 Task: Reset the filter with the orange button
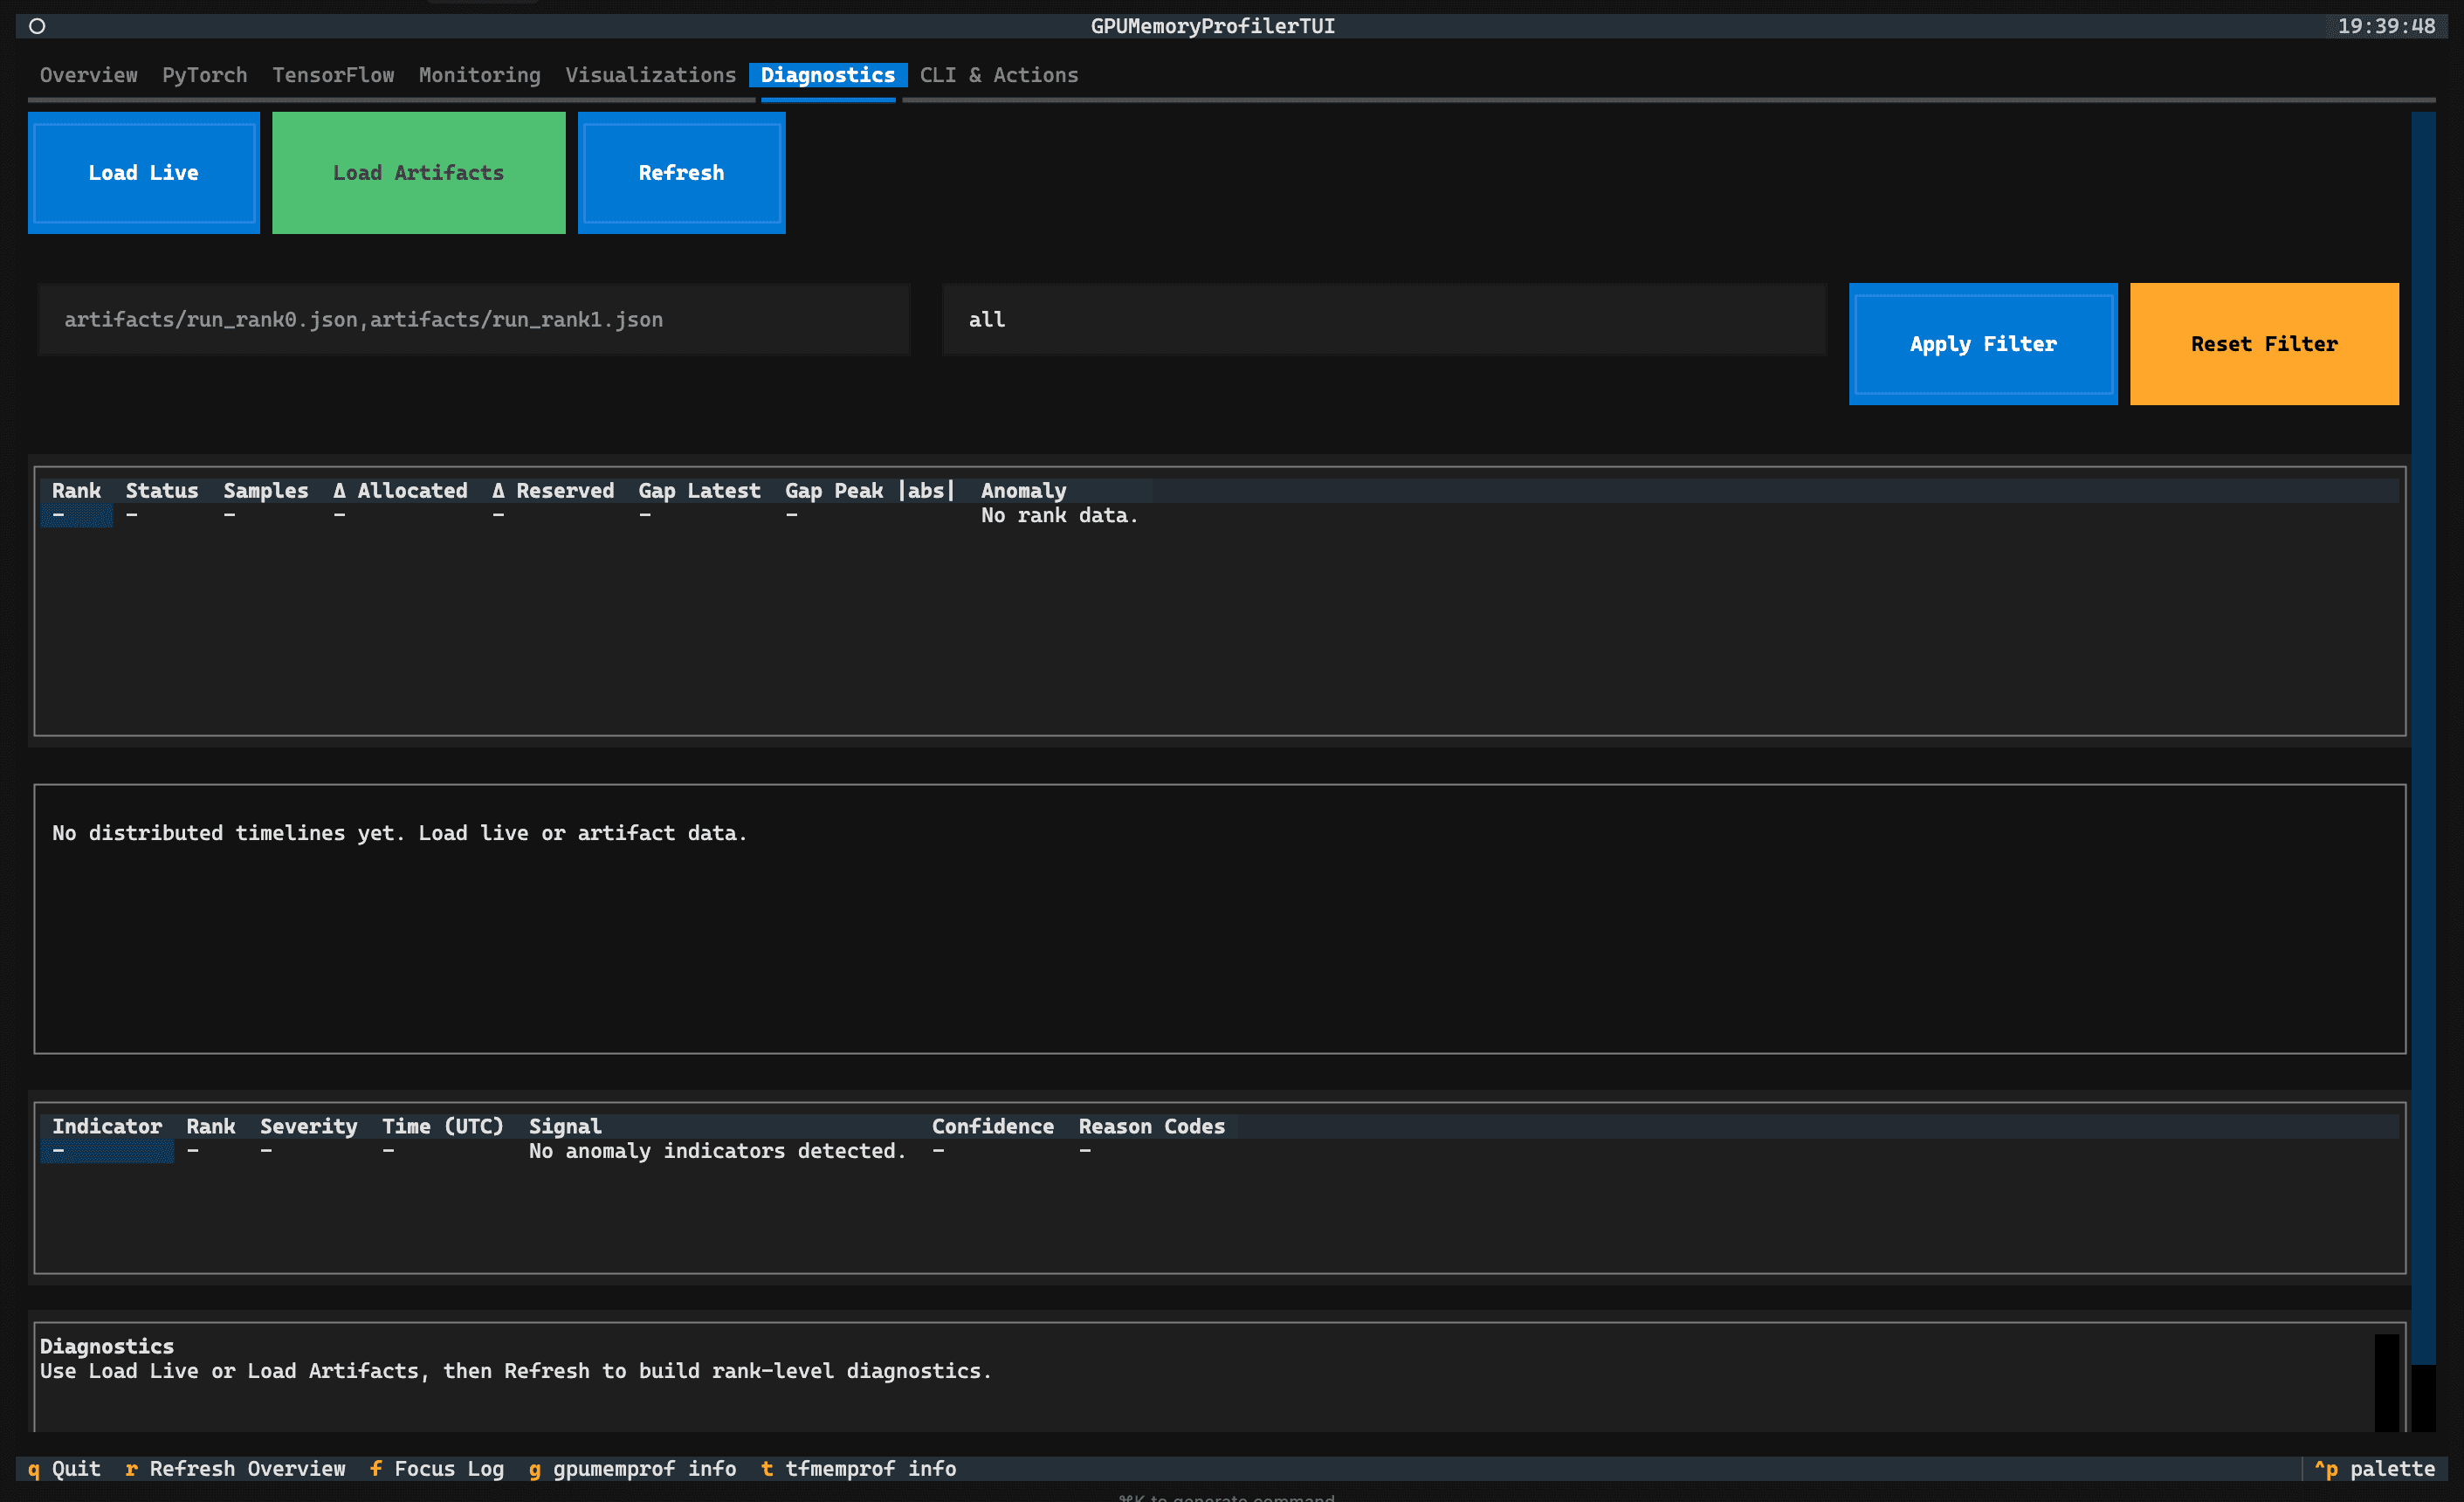click(x=2264, y=343)
